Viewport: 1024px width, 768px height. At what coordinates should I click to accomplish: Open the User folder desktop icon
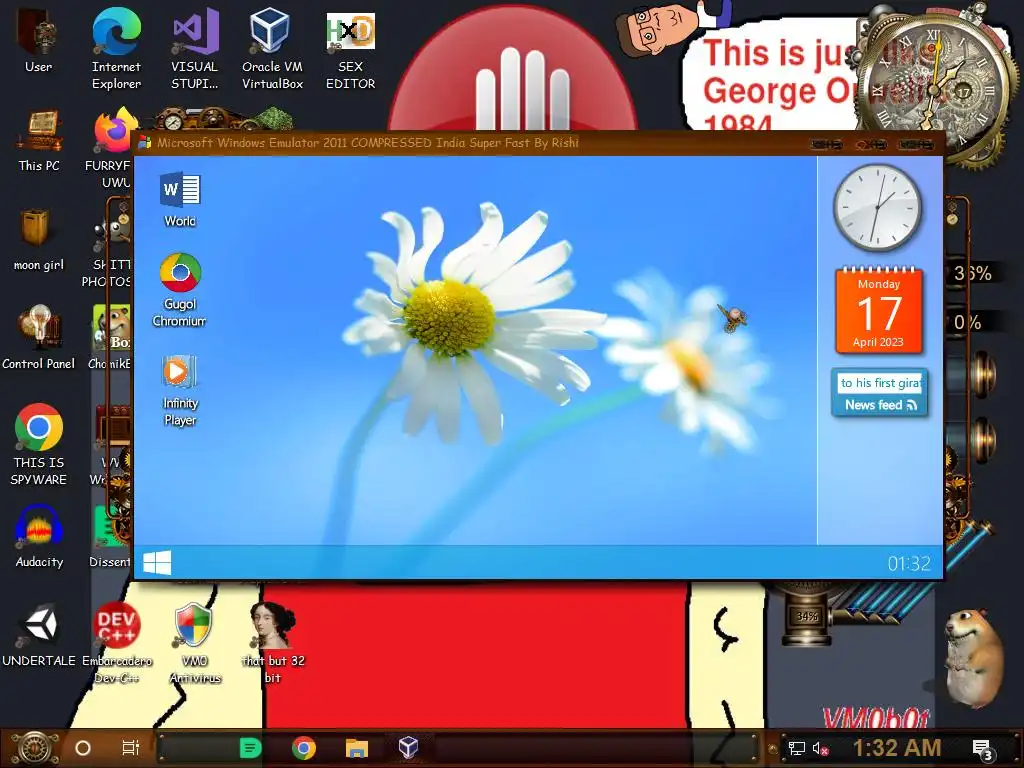pyautogui.click(x=38, y=40)
